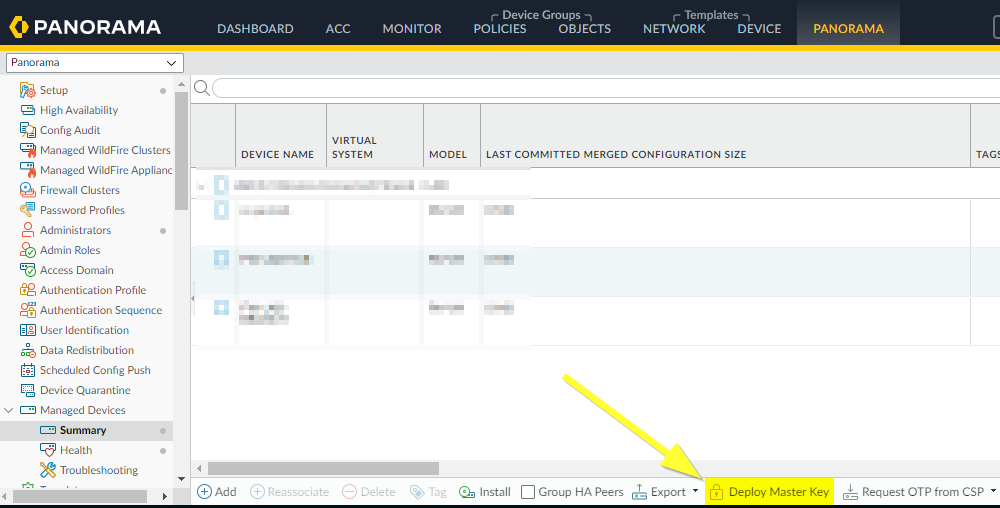Image resolution: width=1000 pixels, height=508 pixels.
Task: Click the Reassociate button
Action: [x=290, y=491]
